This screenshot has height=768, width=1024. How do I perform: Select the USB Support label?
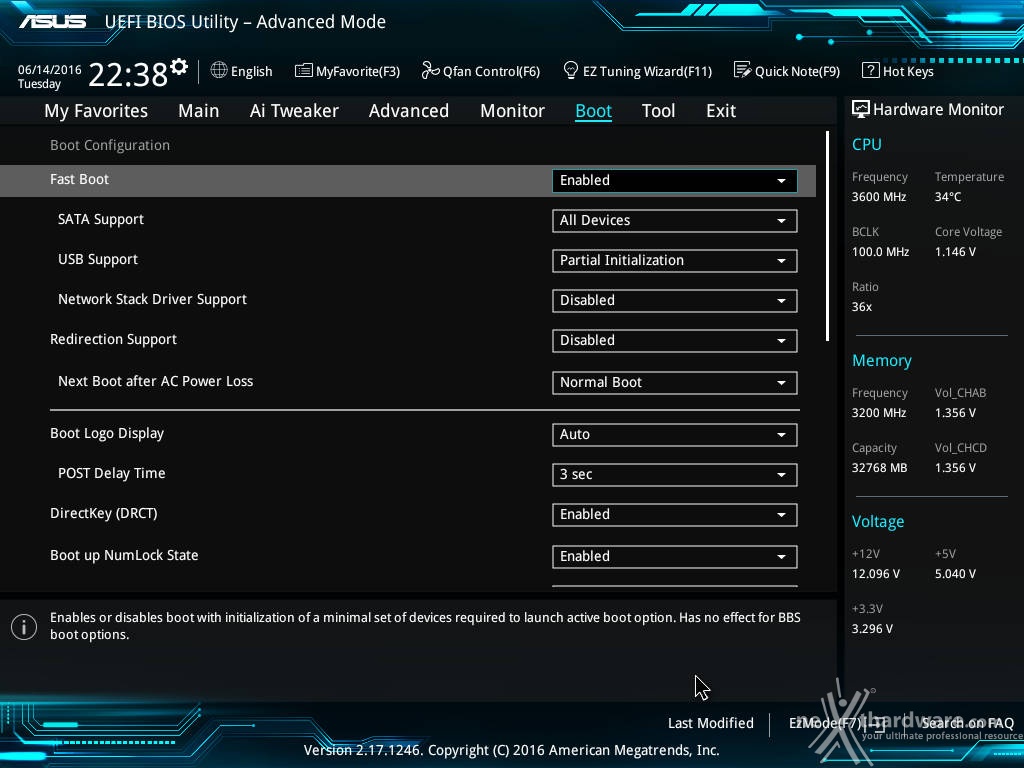pyautogui.click(x=98, y=260)
